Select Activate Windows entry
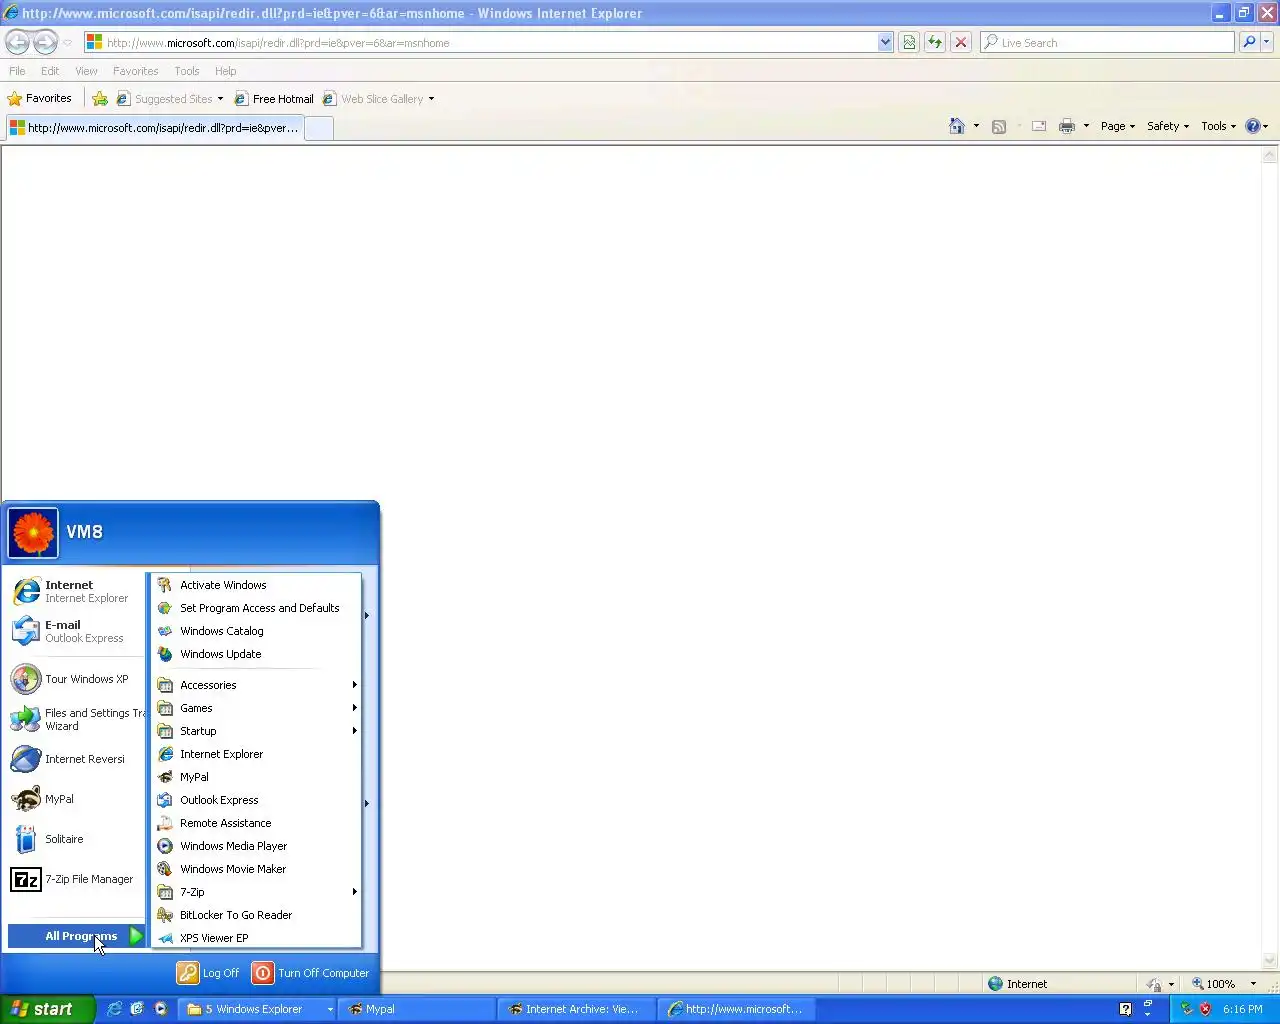This screenshot has height=1024, width=1280. [x=257, y=585]
